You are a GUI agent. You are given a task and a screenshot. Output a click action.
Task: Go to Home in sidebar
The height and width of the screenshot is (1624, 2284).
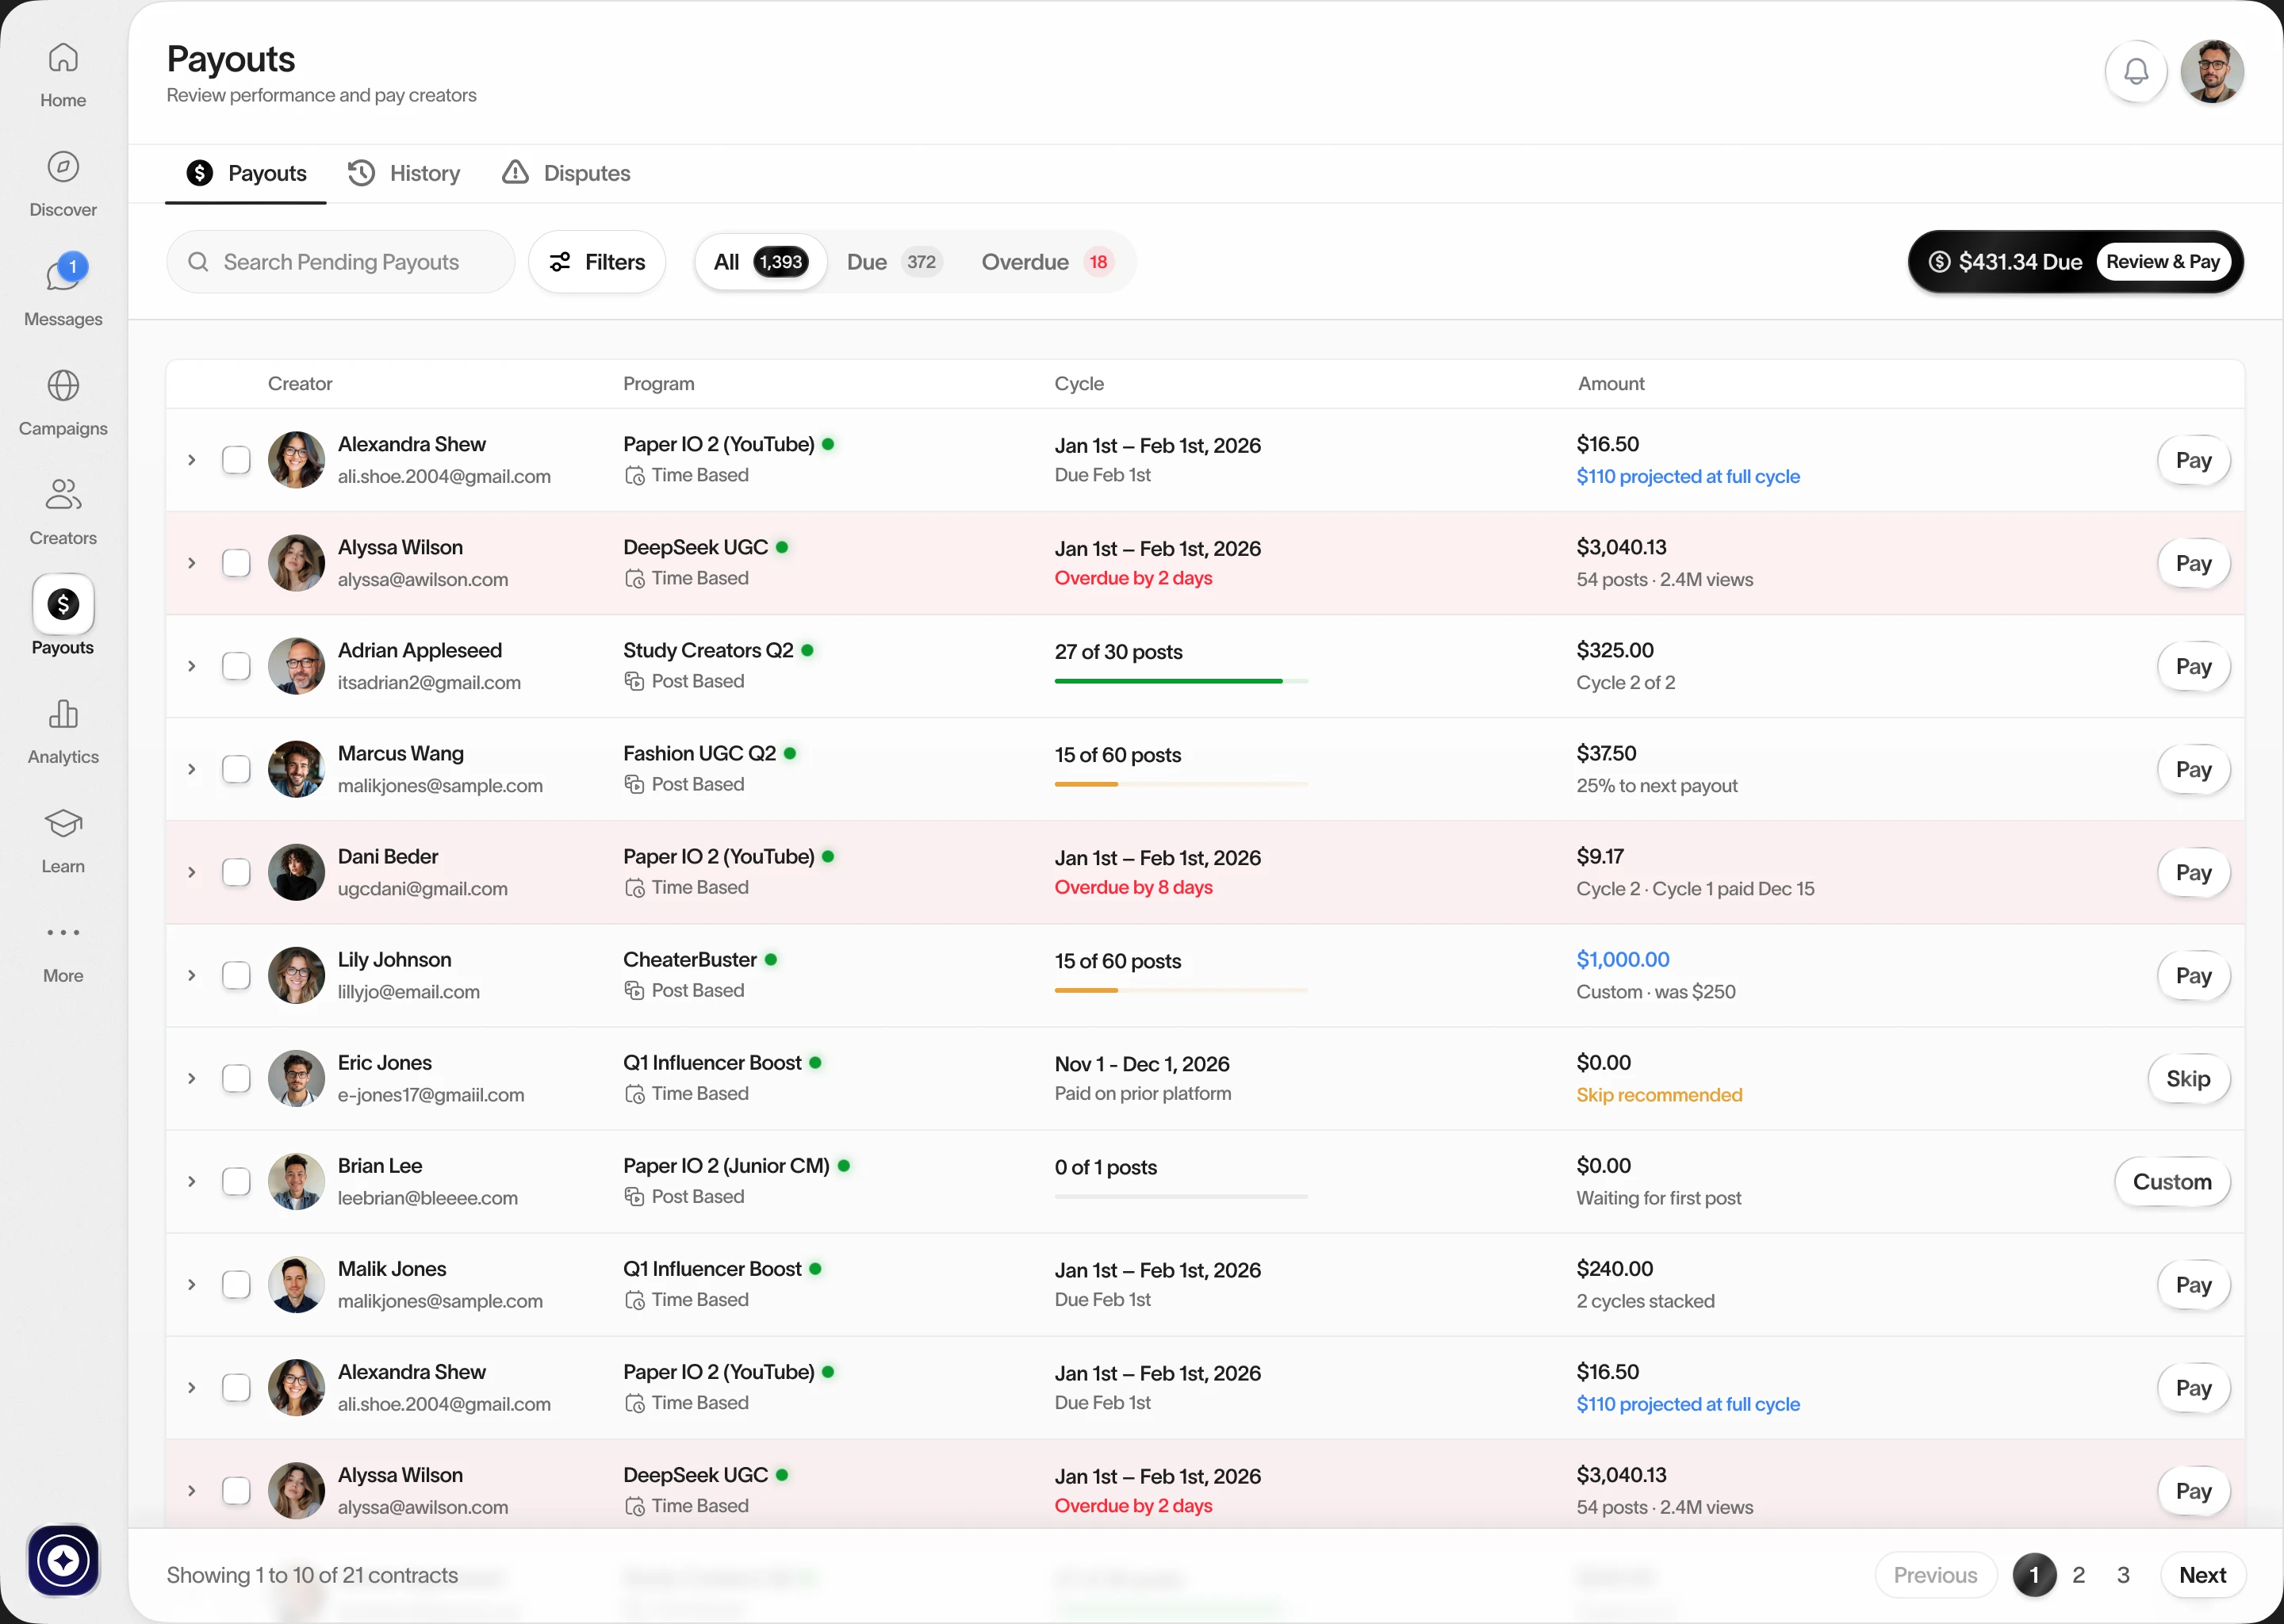pos(63,75)
